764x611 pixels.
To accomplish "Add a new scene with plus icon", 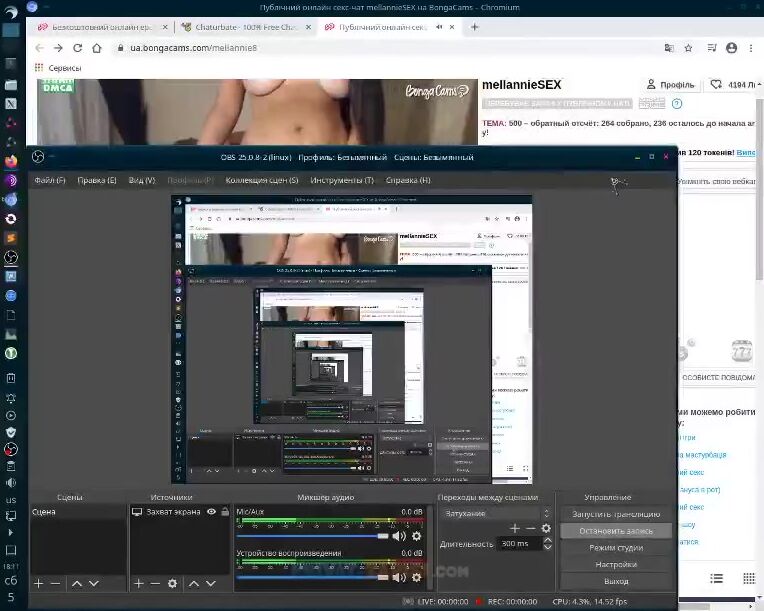I will [x=38, y=583].
